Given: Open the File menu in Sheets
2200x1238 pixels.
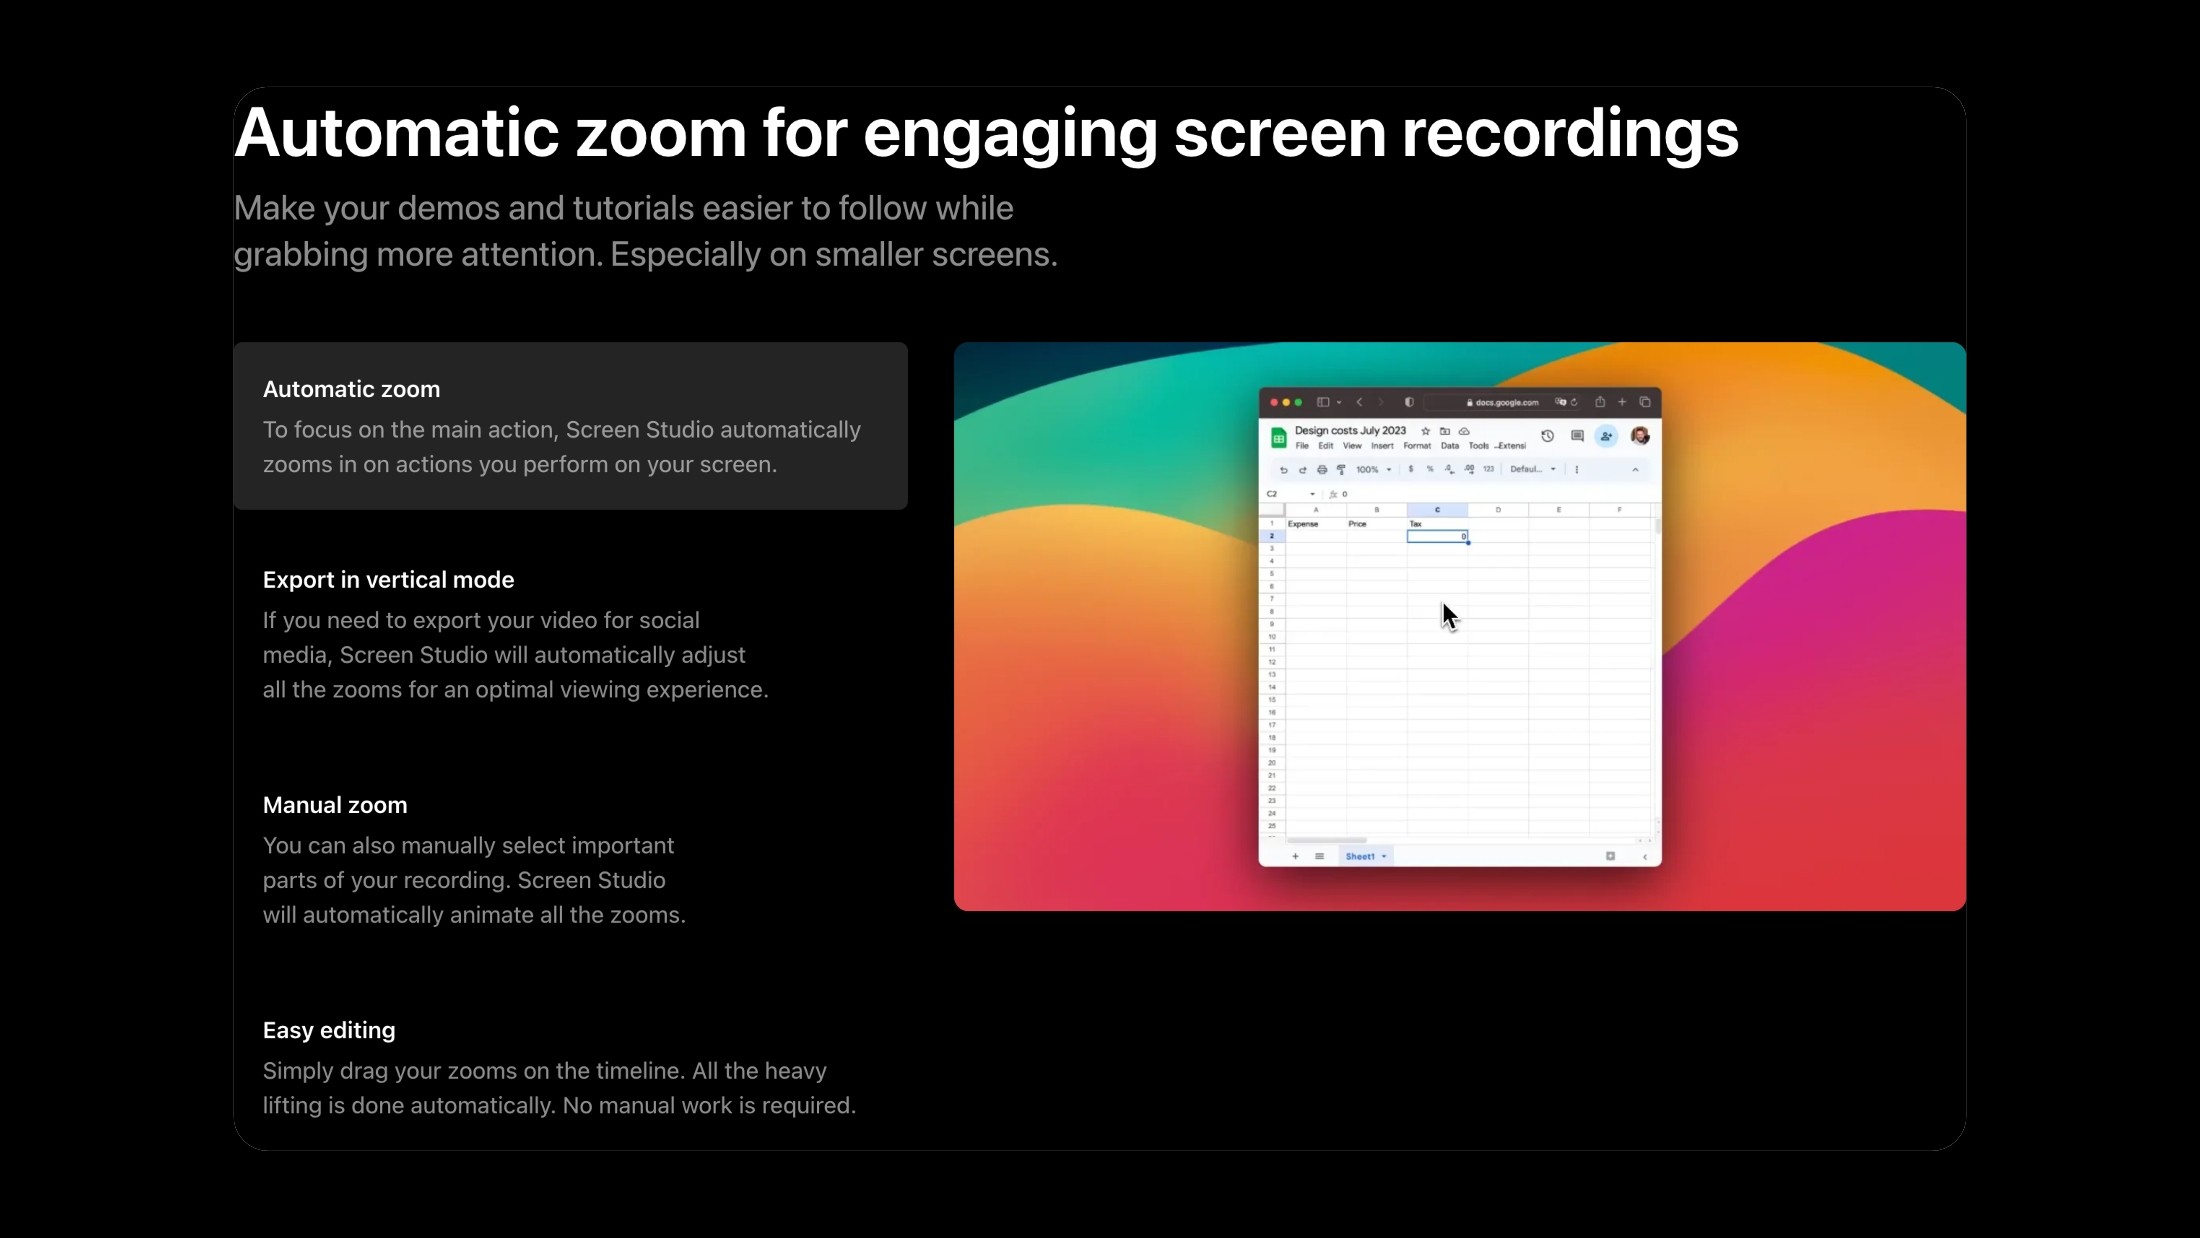Looking at the screenshot, I should (1302, 446).
